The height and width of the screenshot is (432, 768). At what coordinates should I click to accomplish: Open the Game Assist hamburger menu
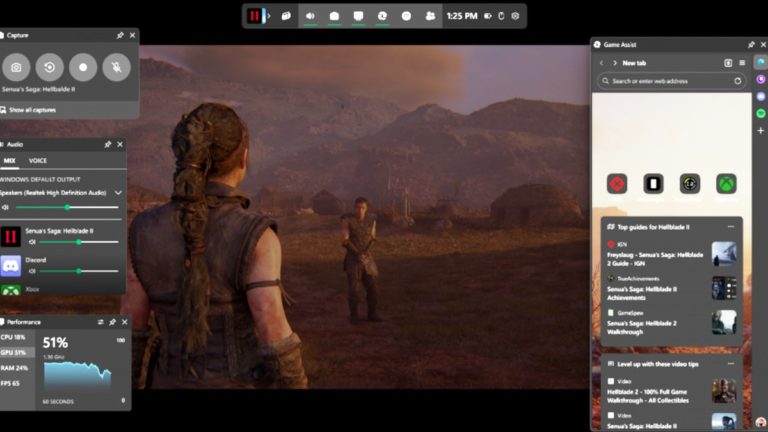tap(742, 63)
